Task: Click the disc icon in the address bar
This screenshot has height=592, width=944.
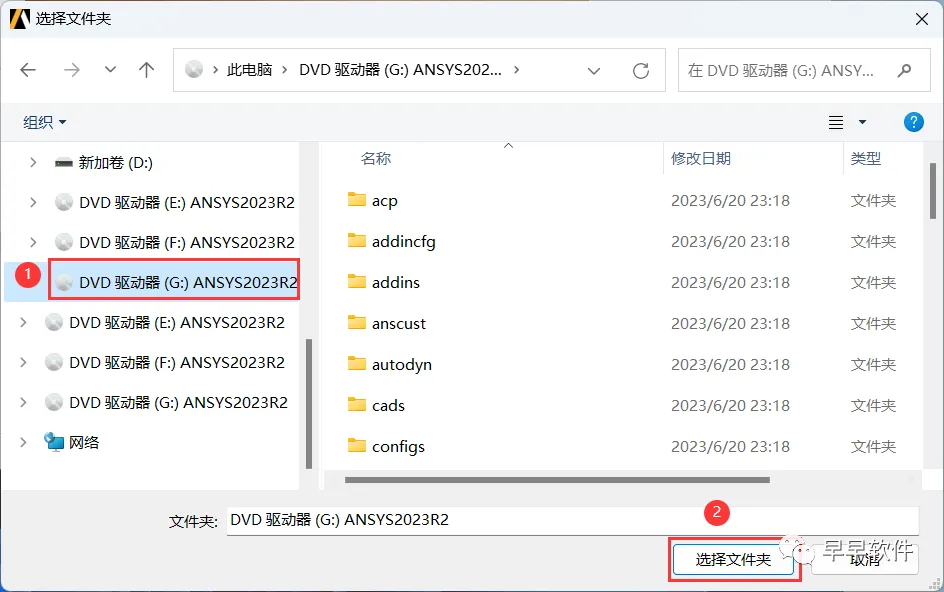Action: point(194,70)
